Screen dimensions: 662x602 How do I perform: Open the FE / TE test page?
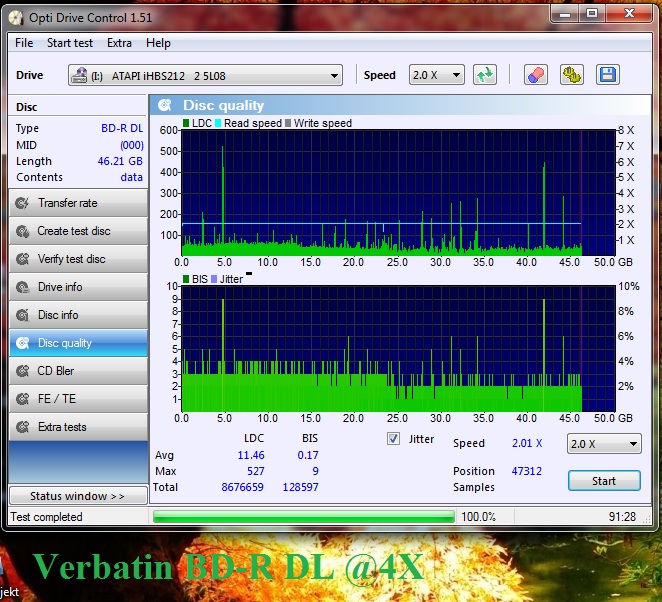(x=78, y=399)
